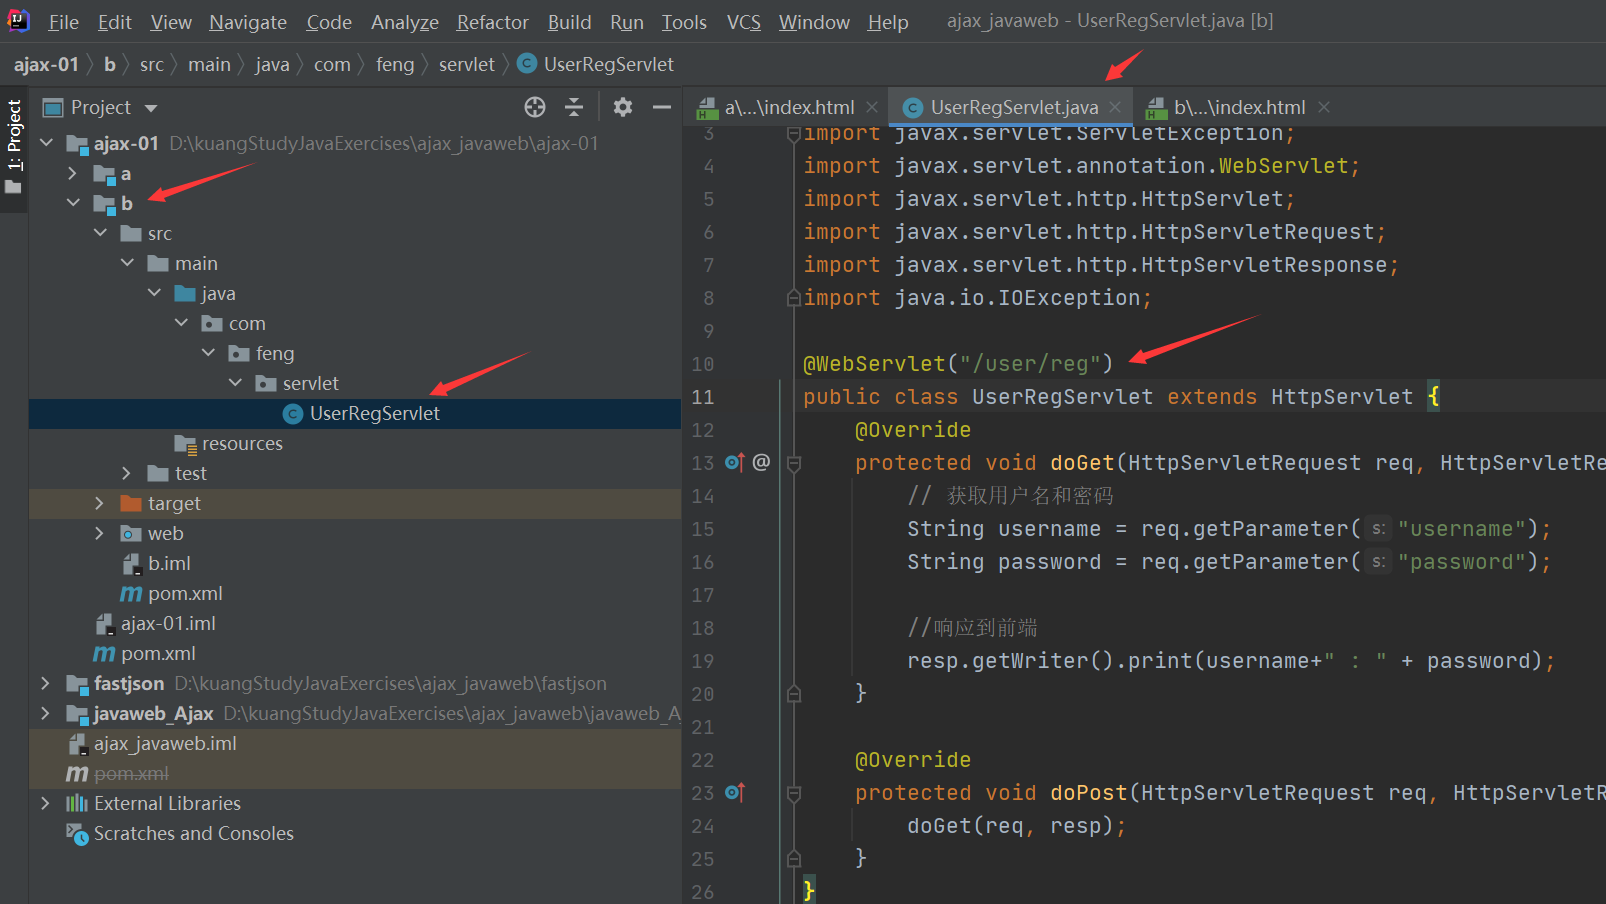1606x904 pixels.
Task: Hide the Project panel with minus icon
Action: point(662,107)
